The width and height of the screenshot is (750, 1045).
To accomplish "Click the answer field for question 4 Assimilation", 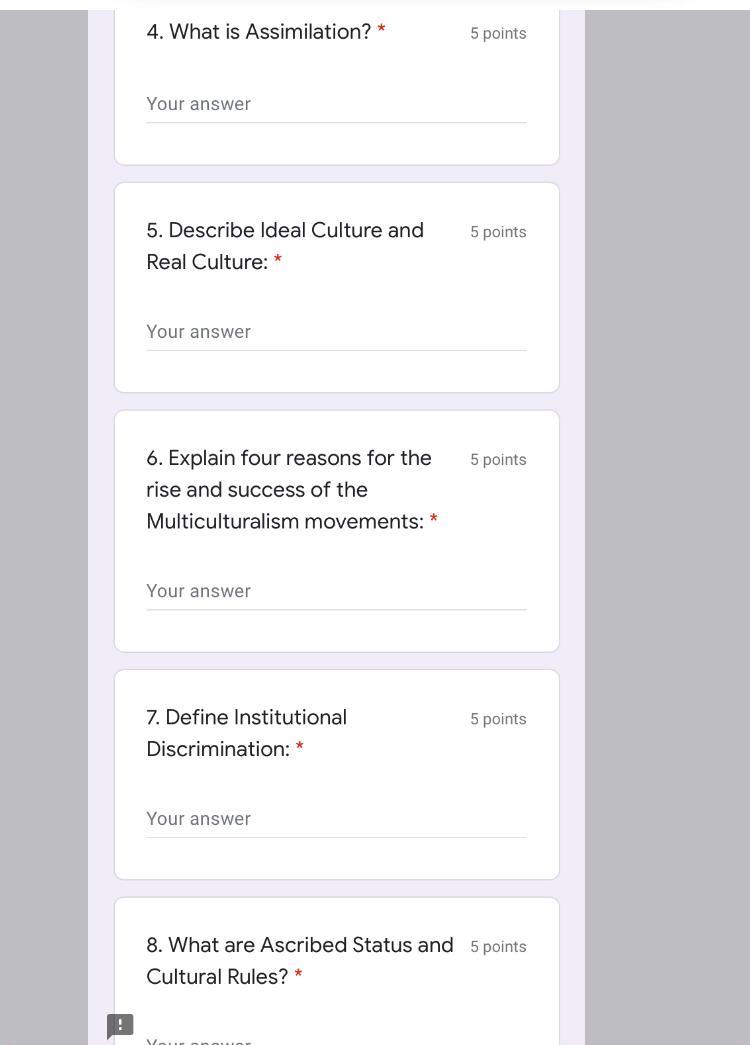I will click(x=336, y=104).
